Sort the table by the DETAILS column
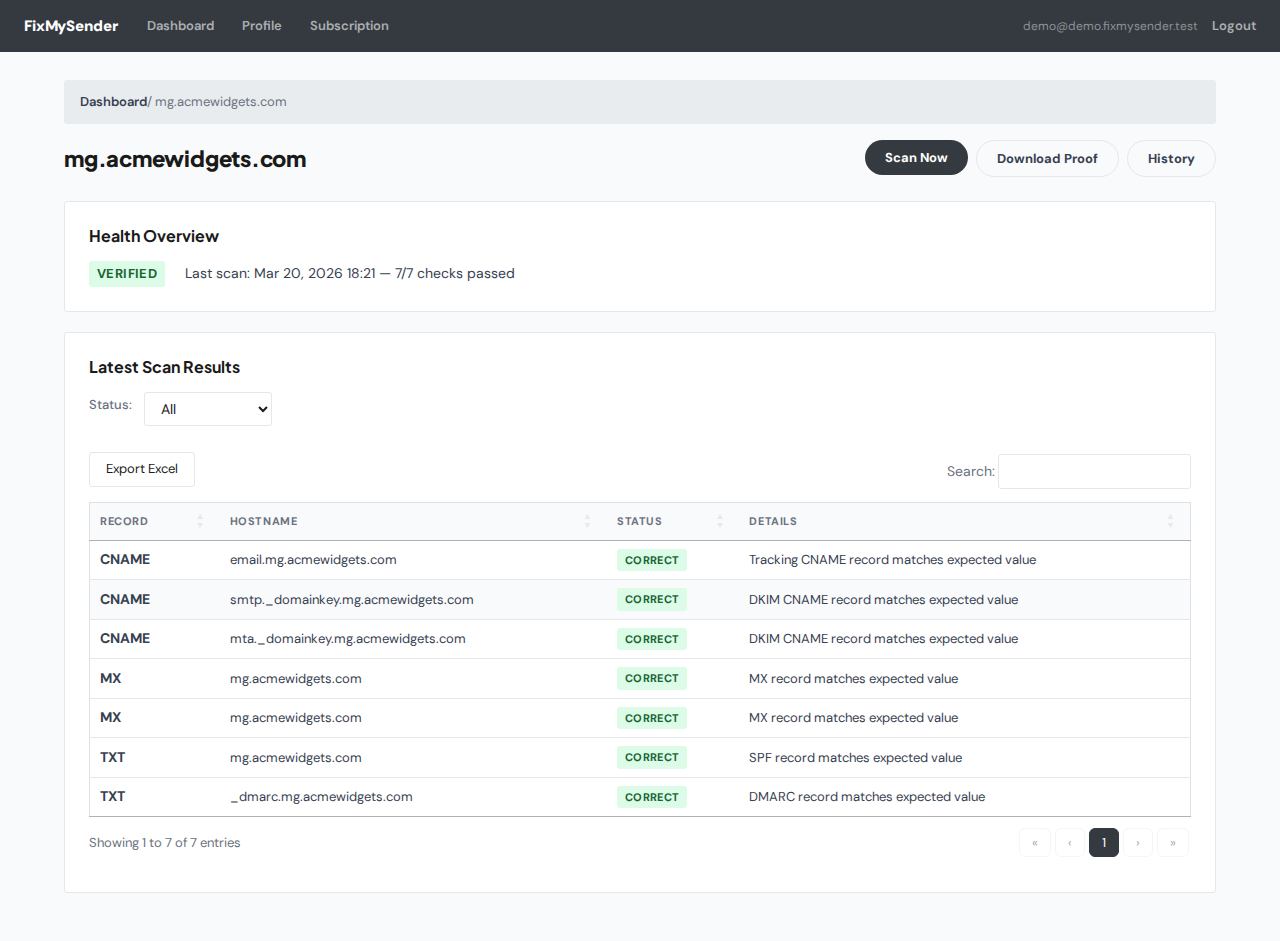This screenshot has width=1280, height=941. [773, 521]
